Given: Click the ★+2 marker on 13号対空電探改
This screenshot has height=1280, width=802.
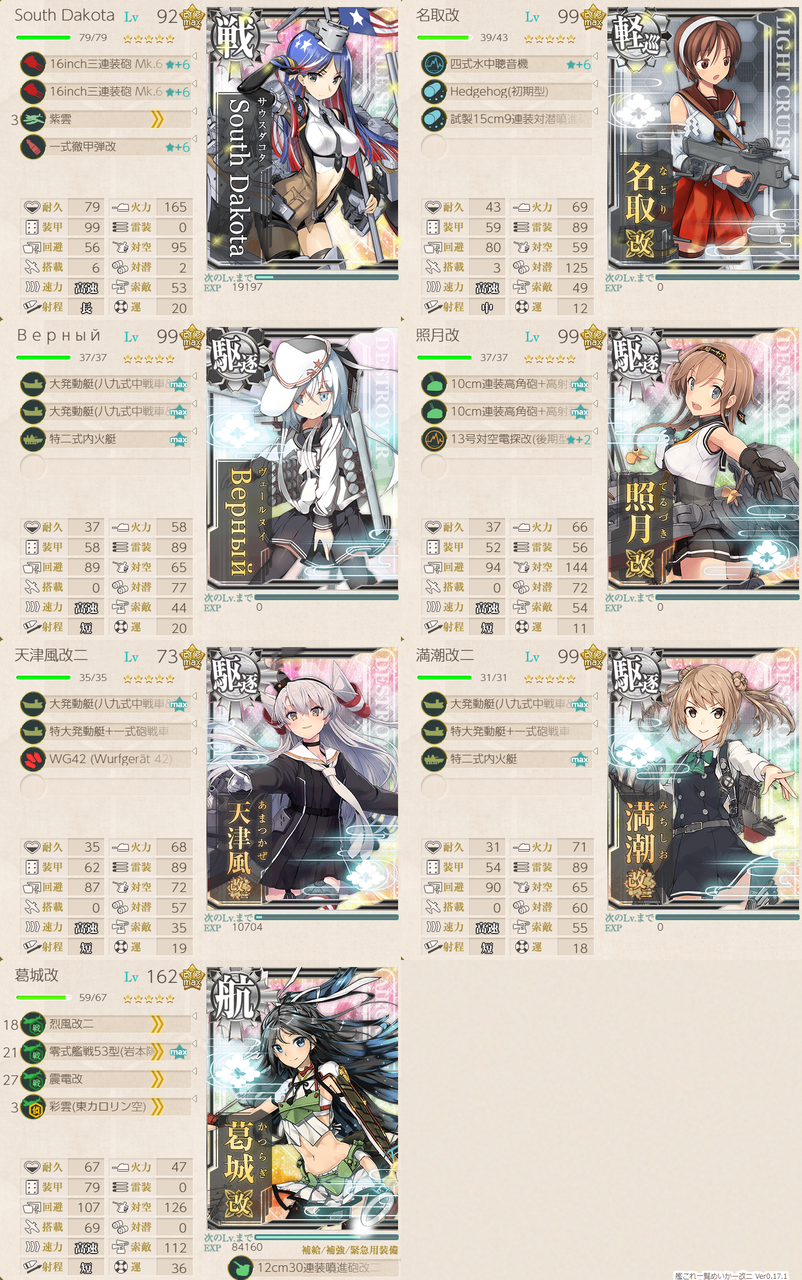Looking at the screenshot, I should [x=578, y=439].
